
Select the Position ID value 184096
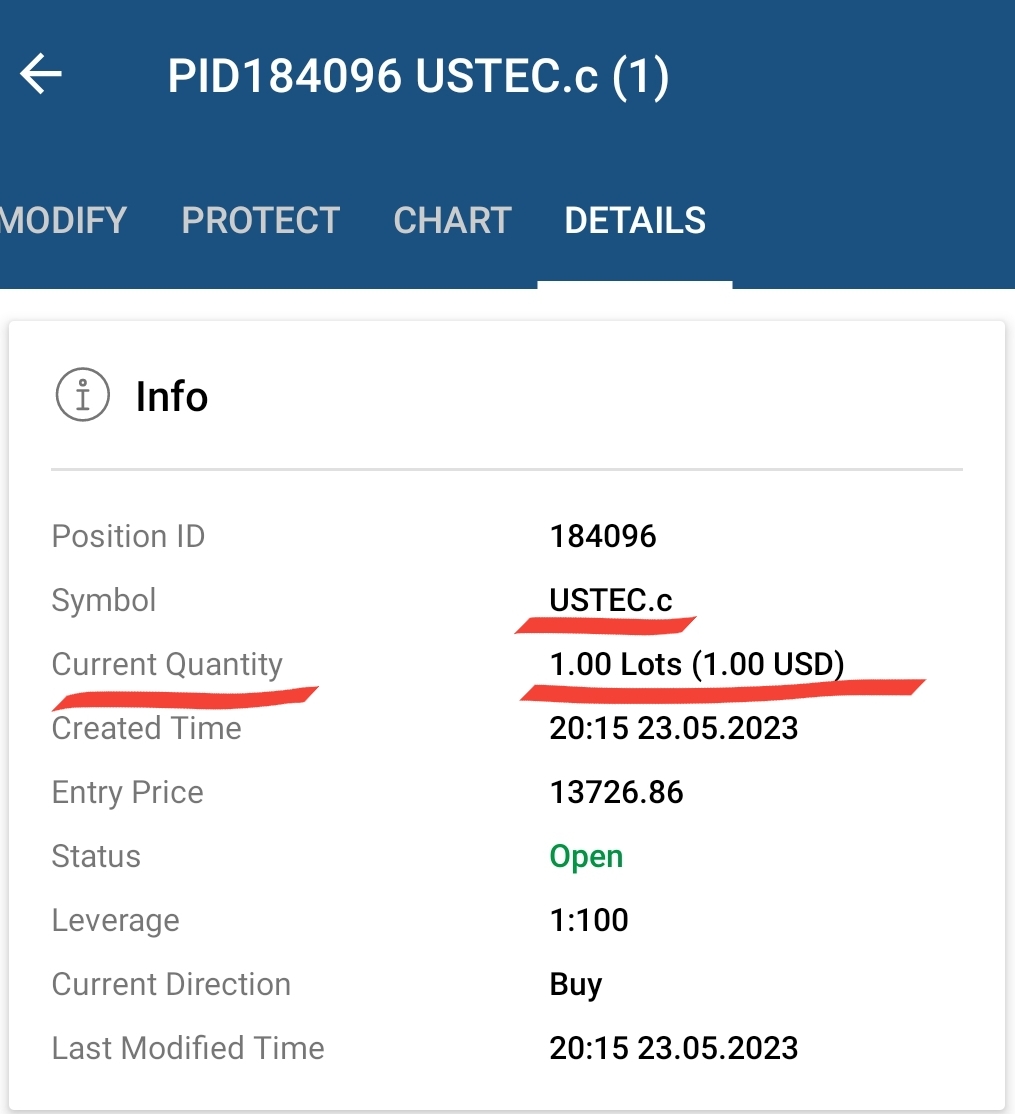[x=602, y=536]
